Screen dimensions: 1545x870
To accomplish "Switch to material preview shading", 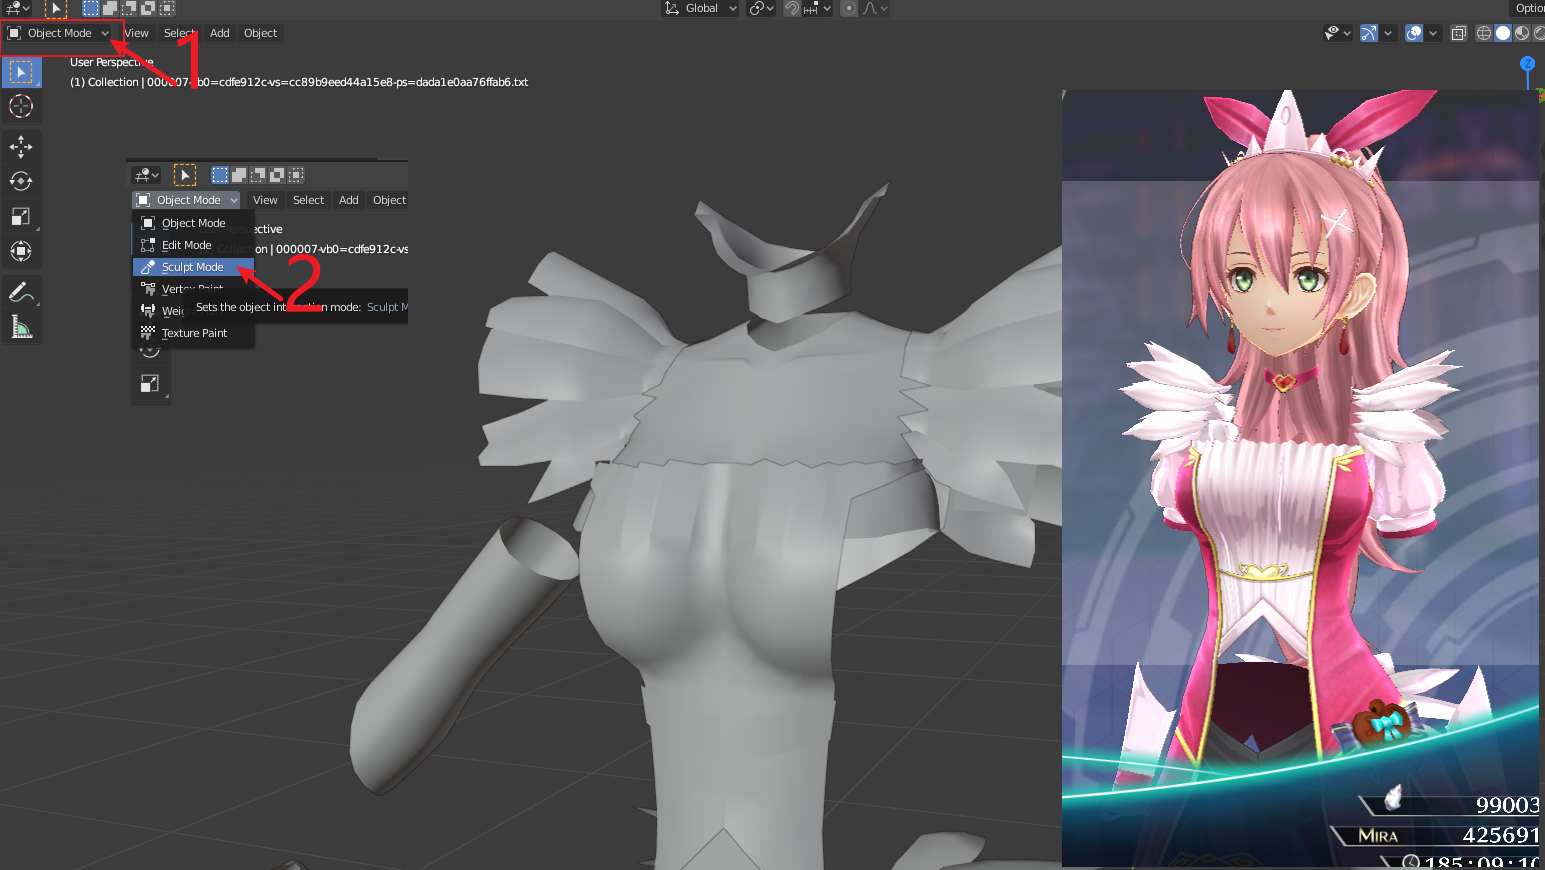I will pyautogui.click(x=1522, y=33).
